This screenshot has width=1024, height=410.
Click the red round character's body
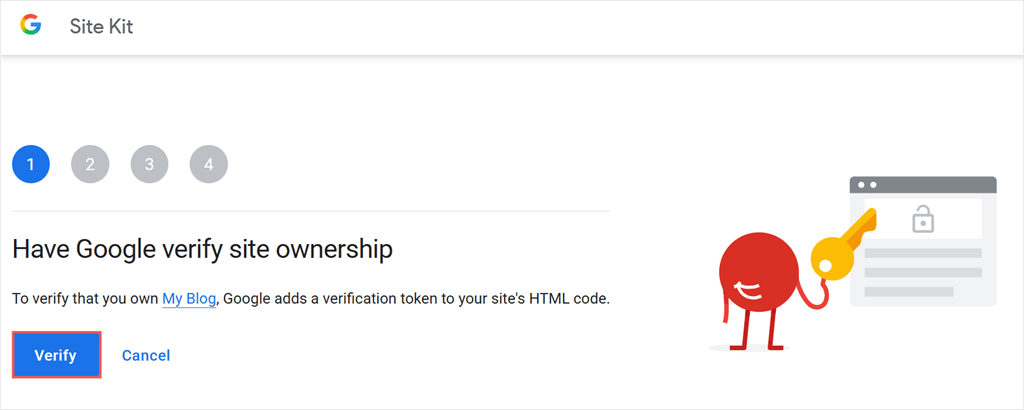click(759, 270)
